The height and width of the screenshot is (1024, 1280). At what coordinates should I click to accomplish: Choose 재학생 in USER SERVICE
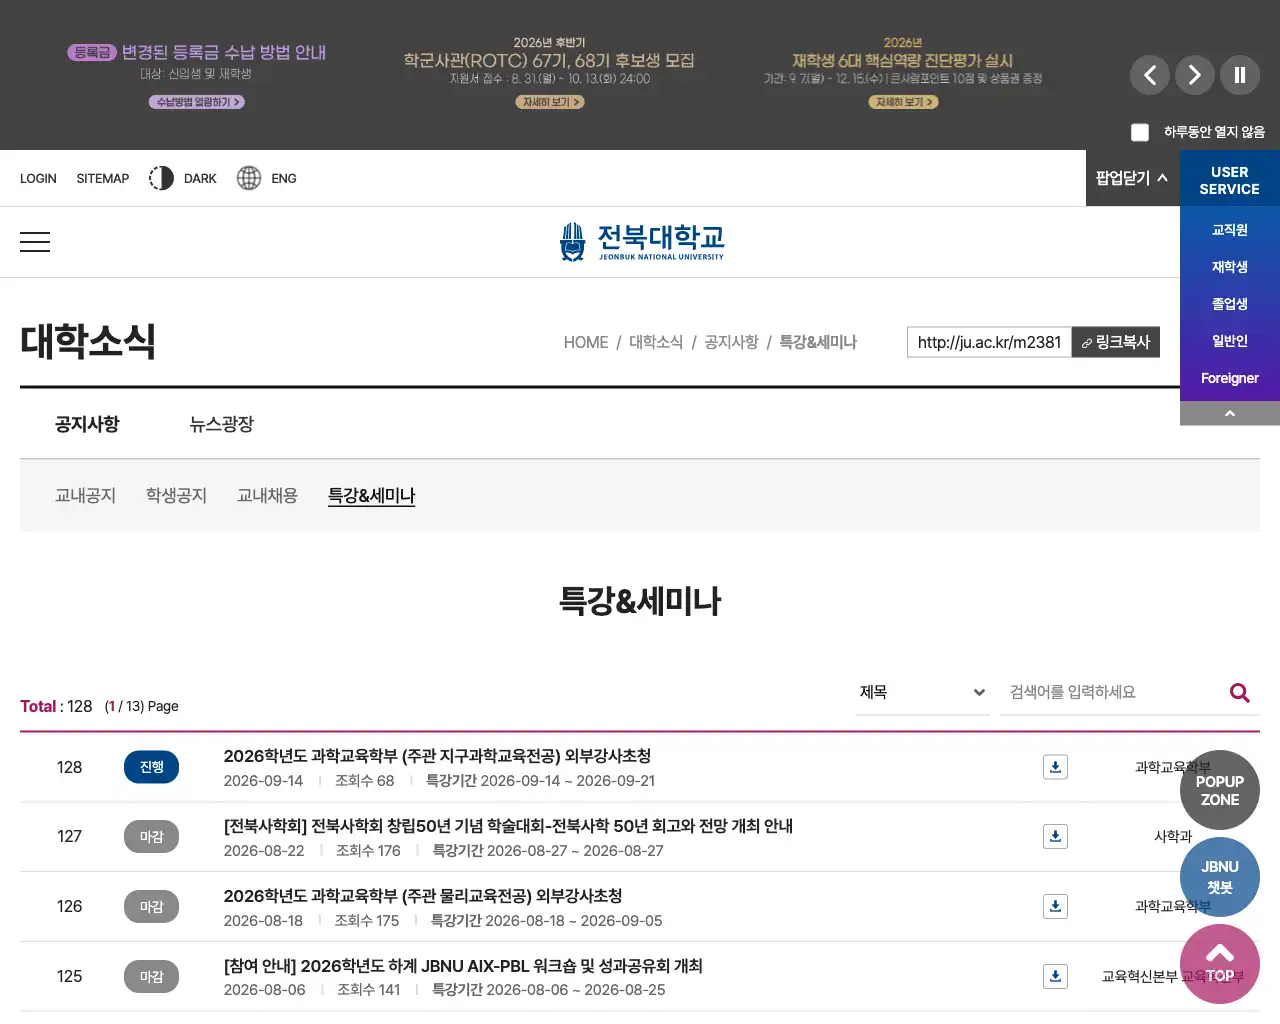(x=1230, y=267)
